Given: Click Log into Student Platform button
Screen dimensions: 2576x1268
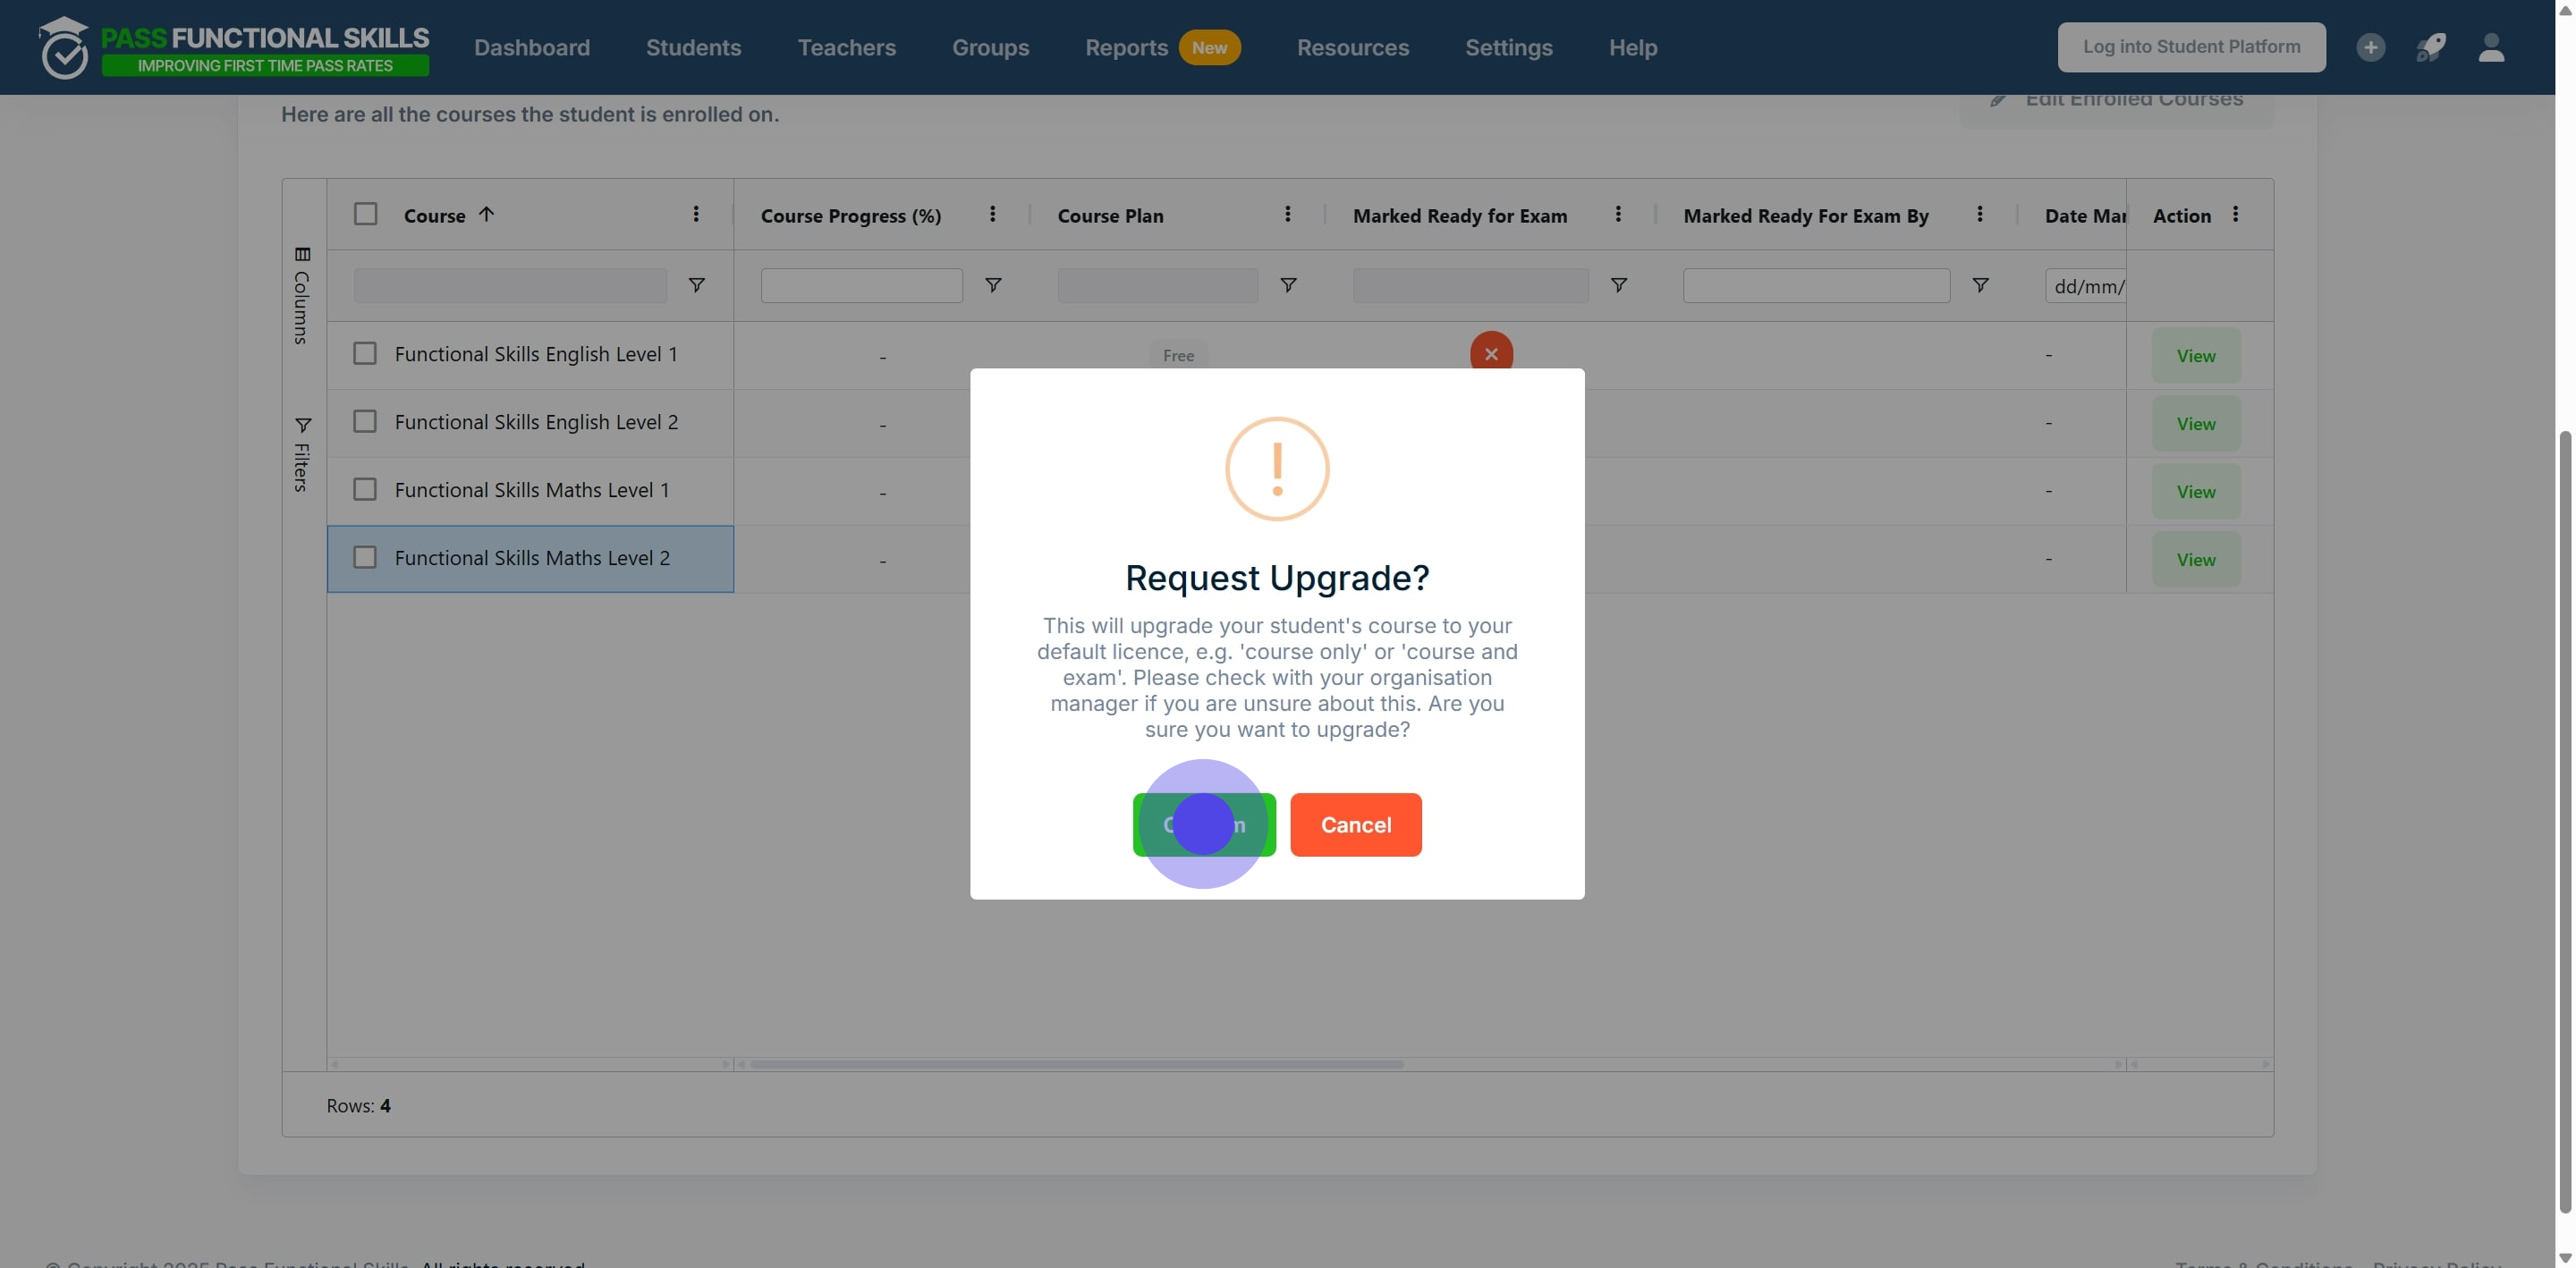Looking at the screenshot, I should coord(2191,47).
